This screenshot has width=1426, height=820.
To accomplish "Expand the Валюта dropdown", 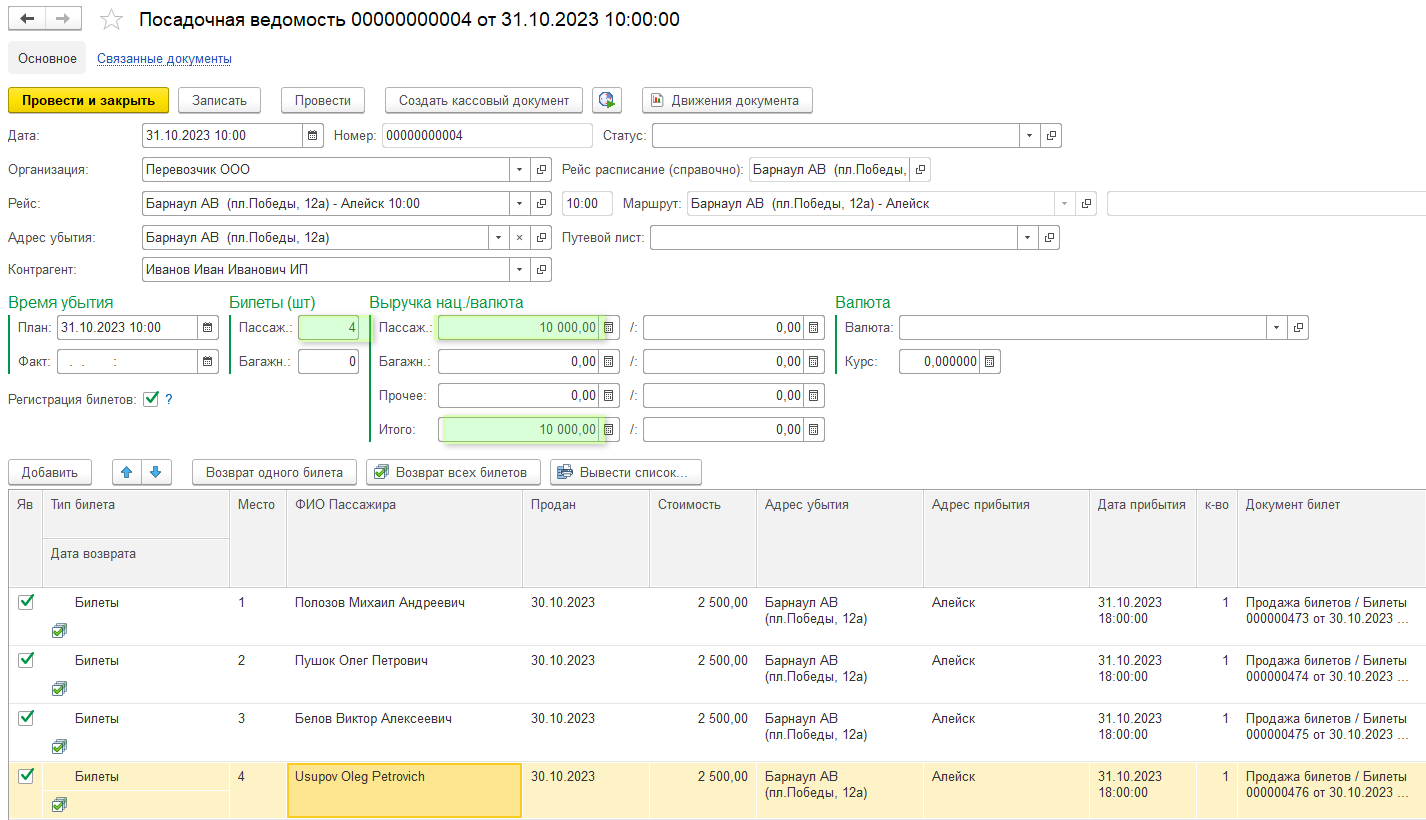I will tap(1277, 327).
